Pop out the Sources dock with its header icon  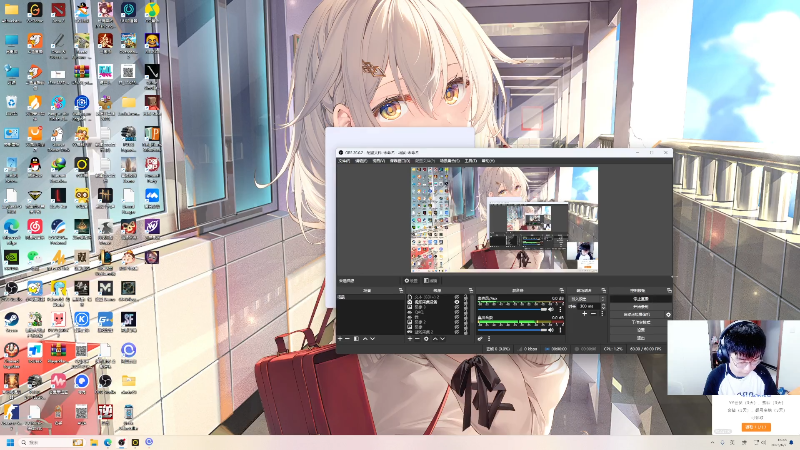[471, 290]
